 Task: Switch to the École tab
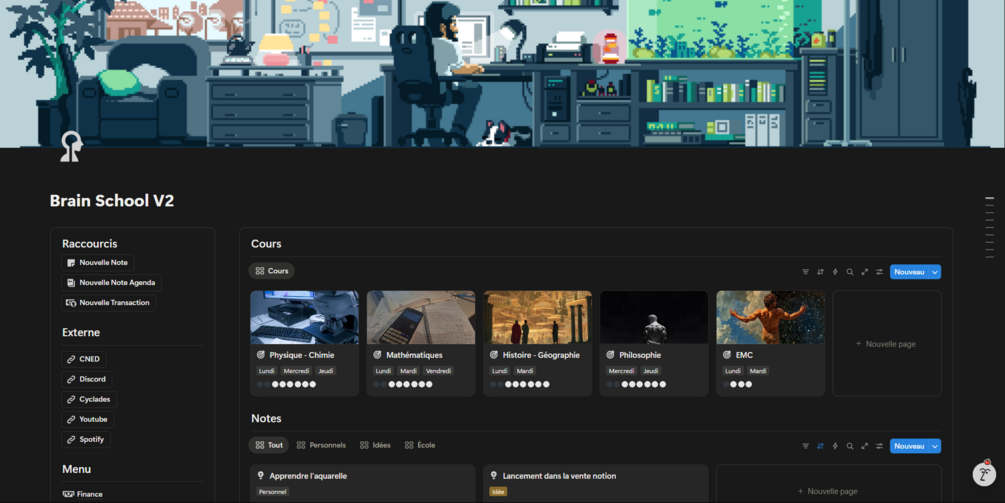pyautogui.click(x=420, y=445)
